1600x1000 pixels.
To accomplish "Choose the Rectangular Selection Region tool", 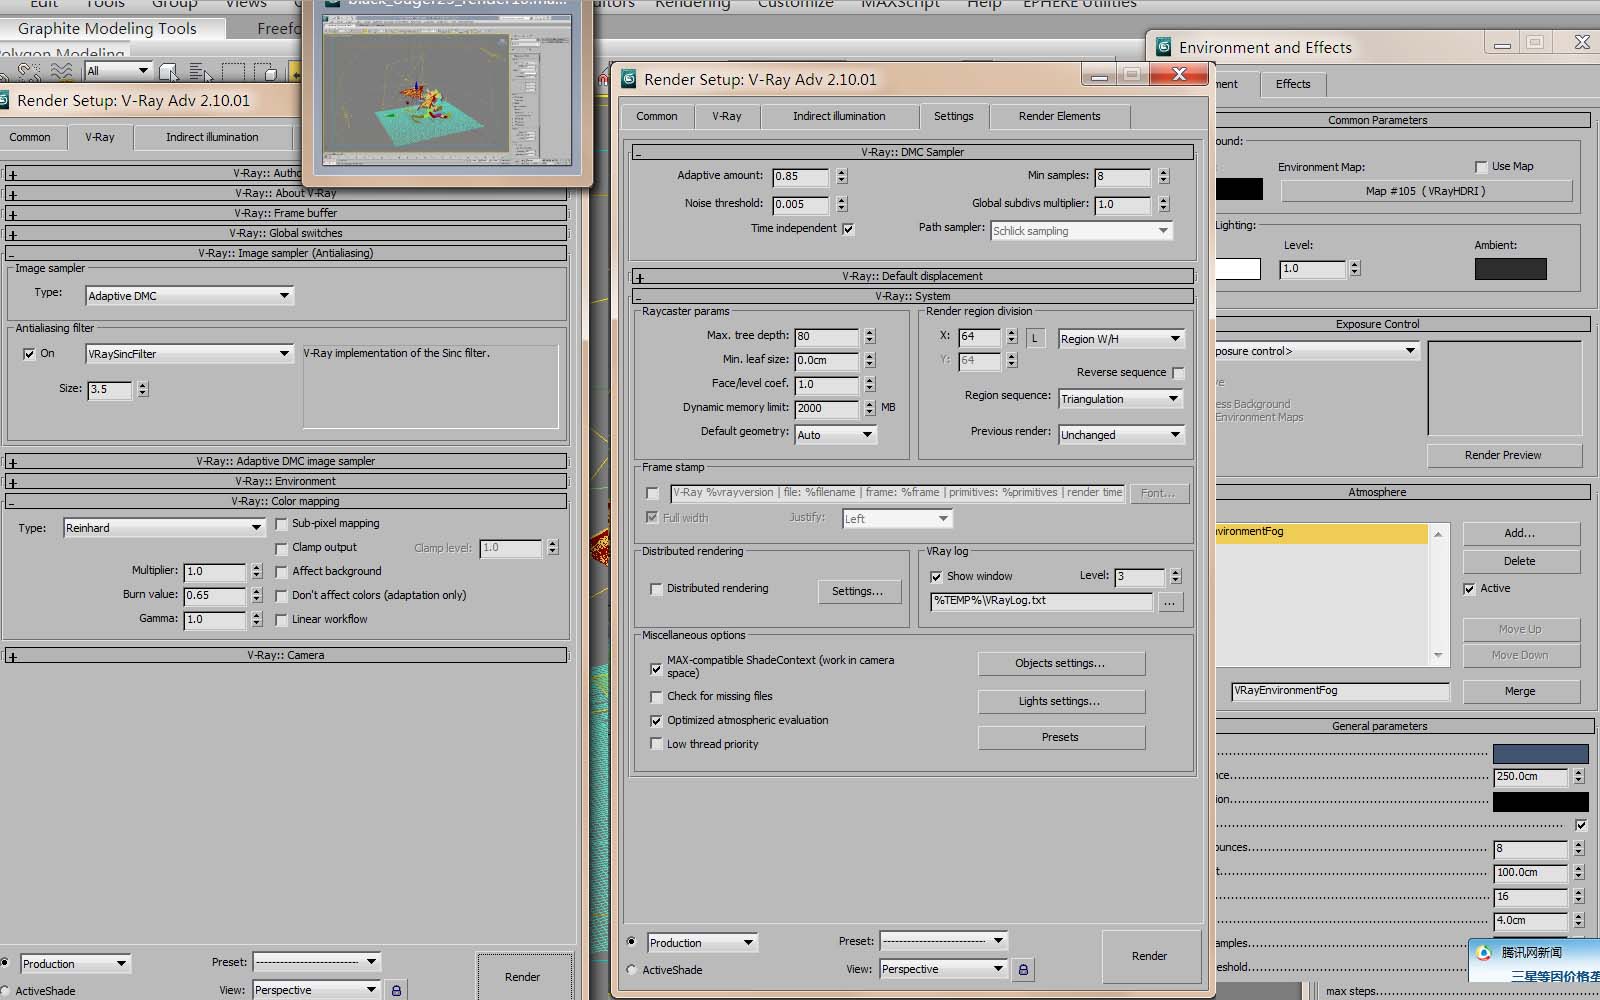I will pos(233,72).
